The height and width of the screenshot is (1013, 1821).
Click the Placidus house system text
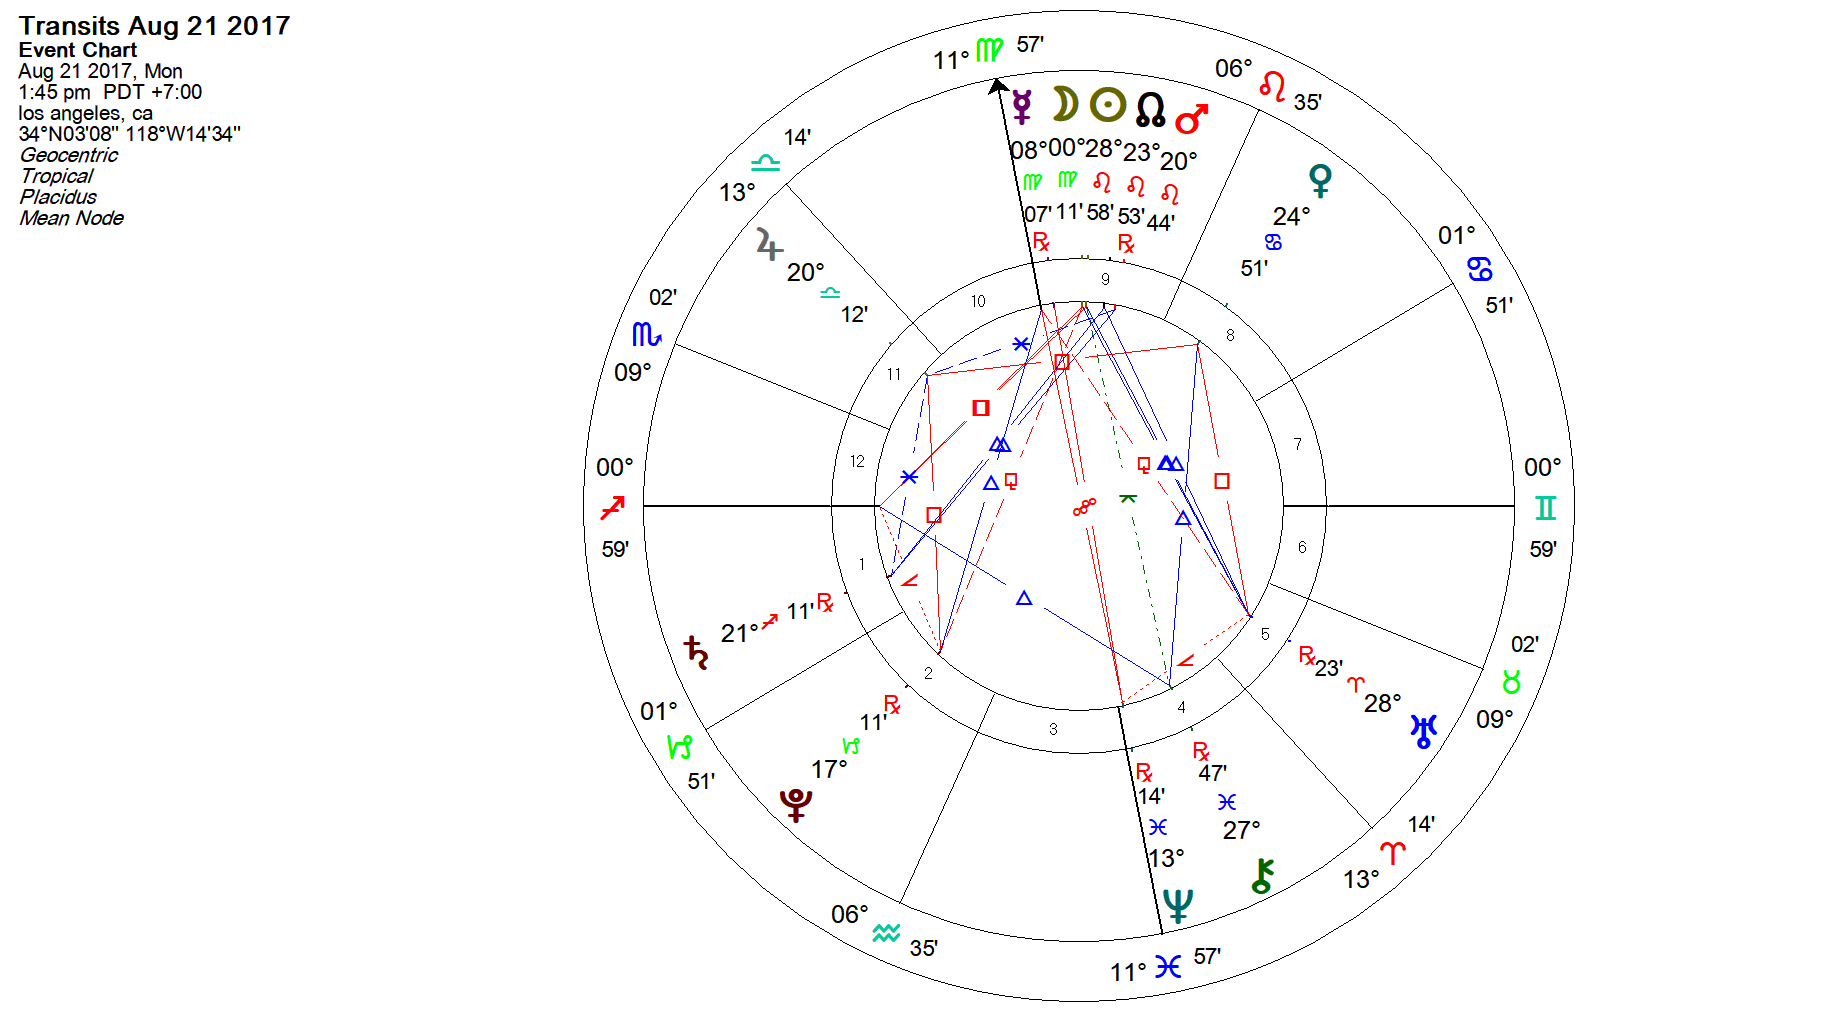(x=58, y=197)
